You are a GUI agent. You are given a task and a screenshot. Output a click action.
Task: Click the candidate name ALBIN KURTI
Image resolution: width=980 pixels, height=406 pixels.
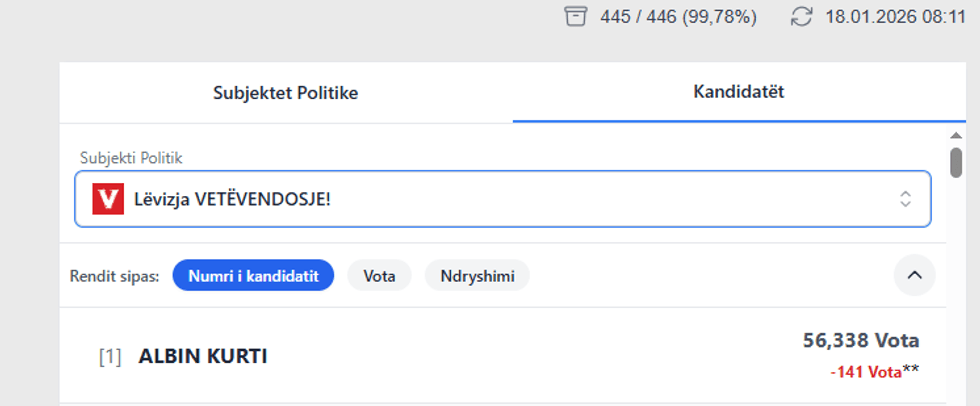click(x=202, y=356)
